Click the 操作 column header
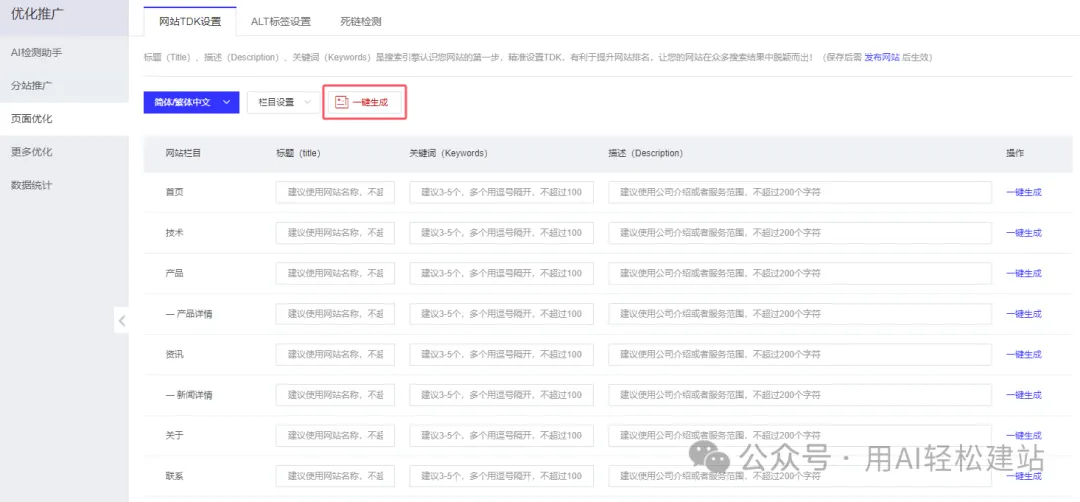This screenshot has height=502, width=1080. click(1015, 154)
